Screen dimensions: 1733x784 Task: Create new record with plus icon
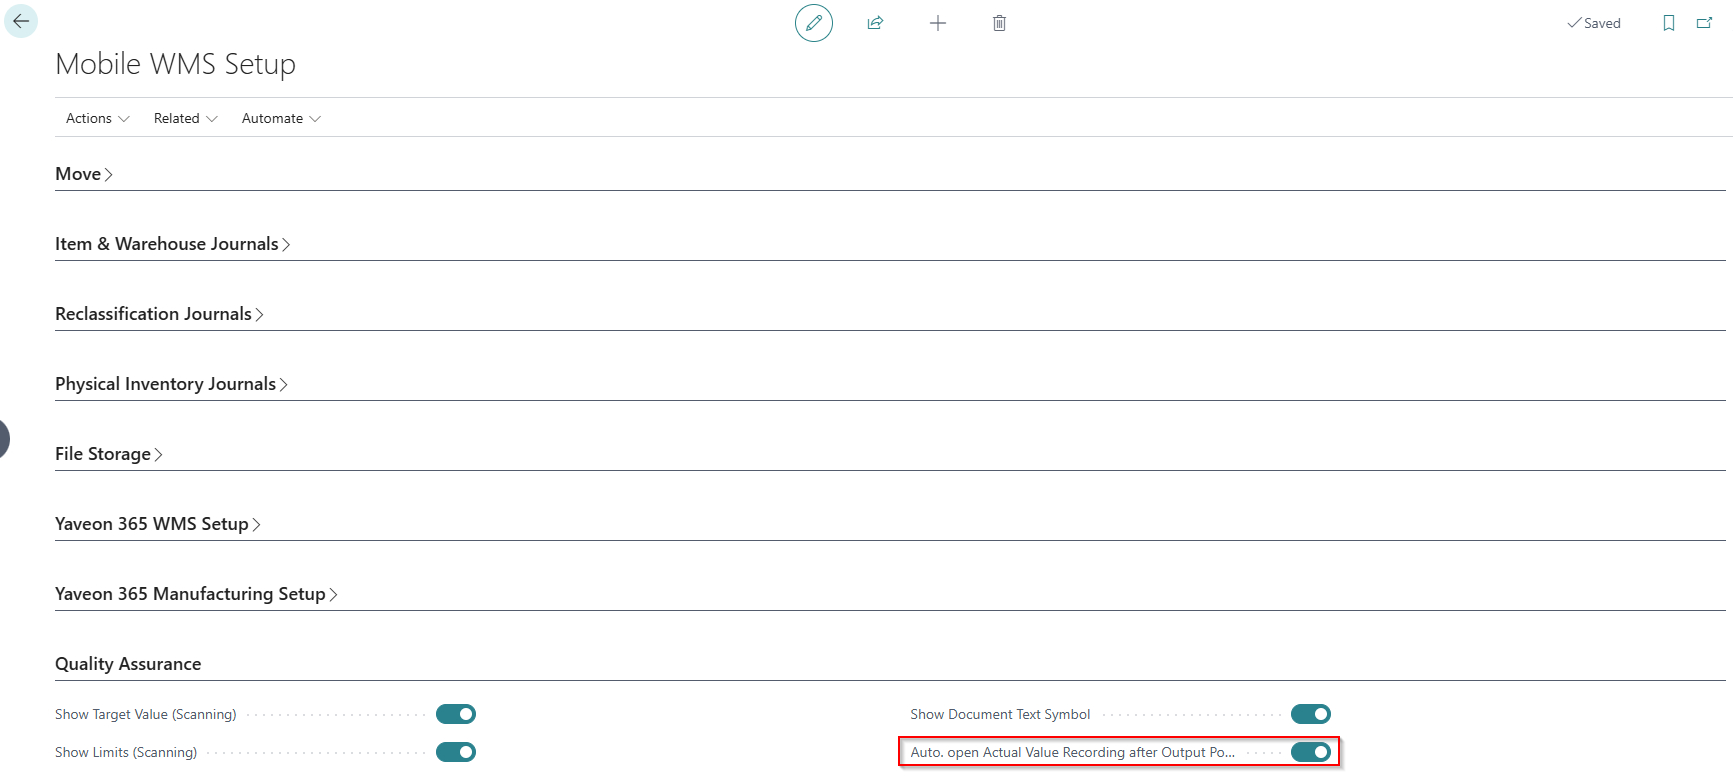938,23
